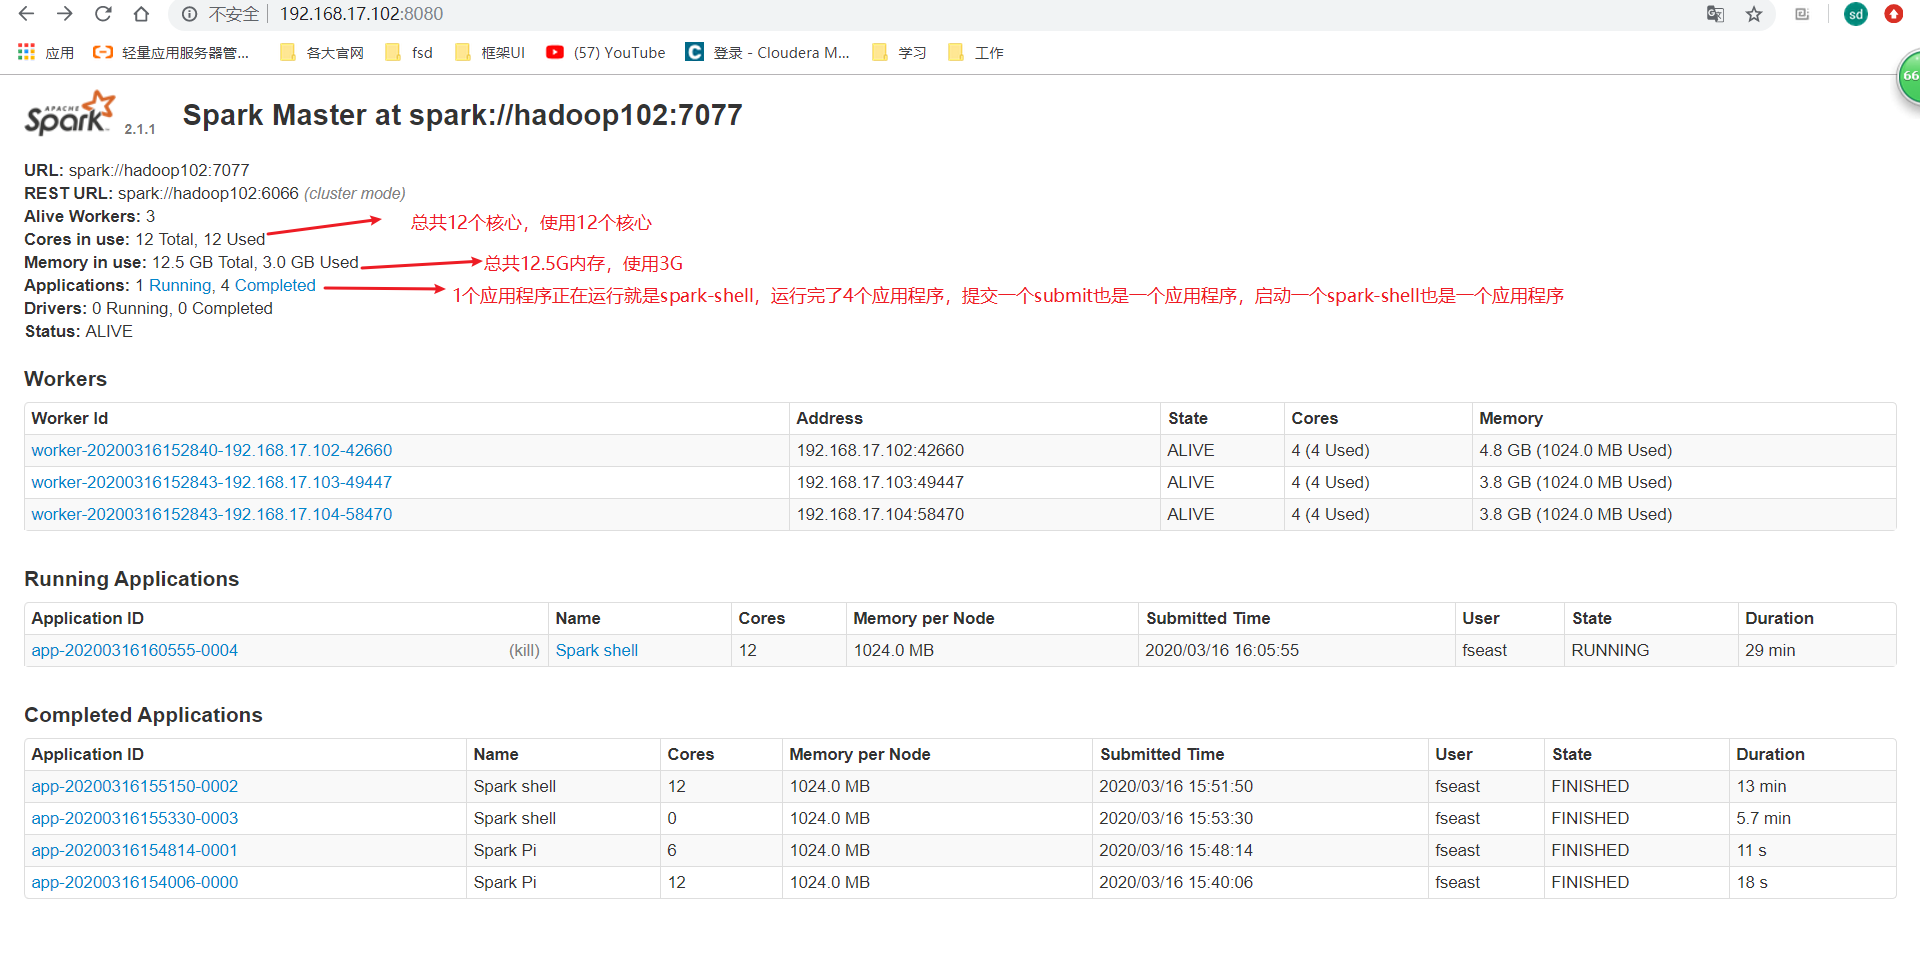This screenshot has height=978, width=1920.
Task: Open running app app-20200316160555-0004
Action: 135,650
